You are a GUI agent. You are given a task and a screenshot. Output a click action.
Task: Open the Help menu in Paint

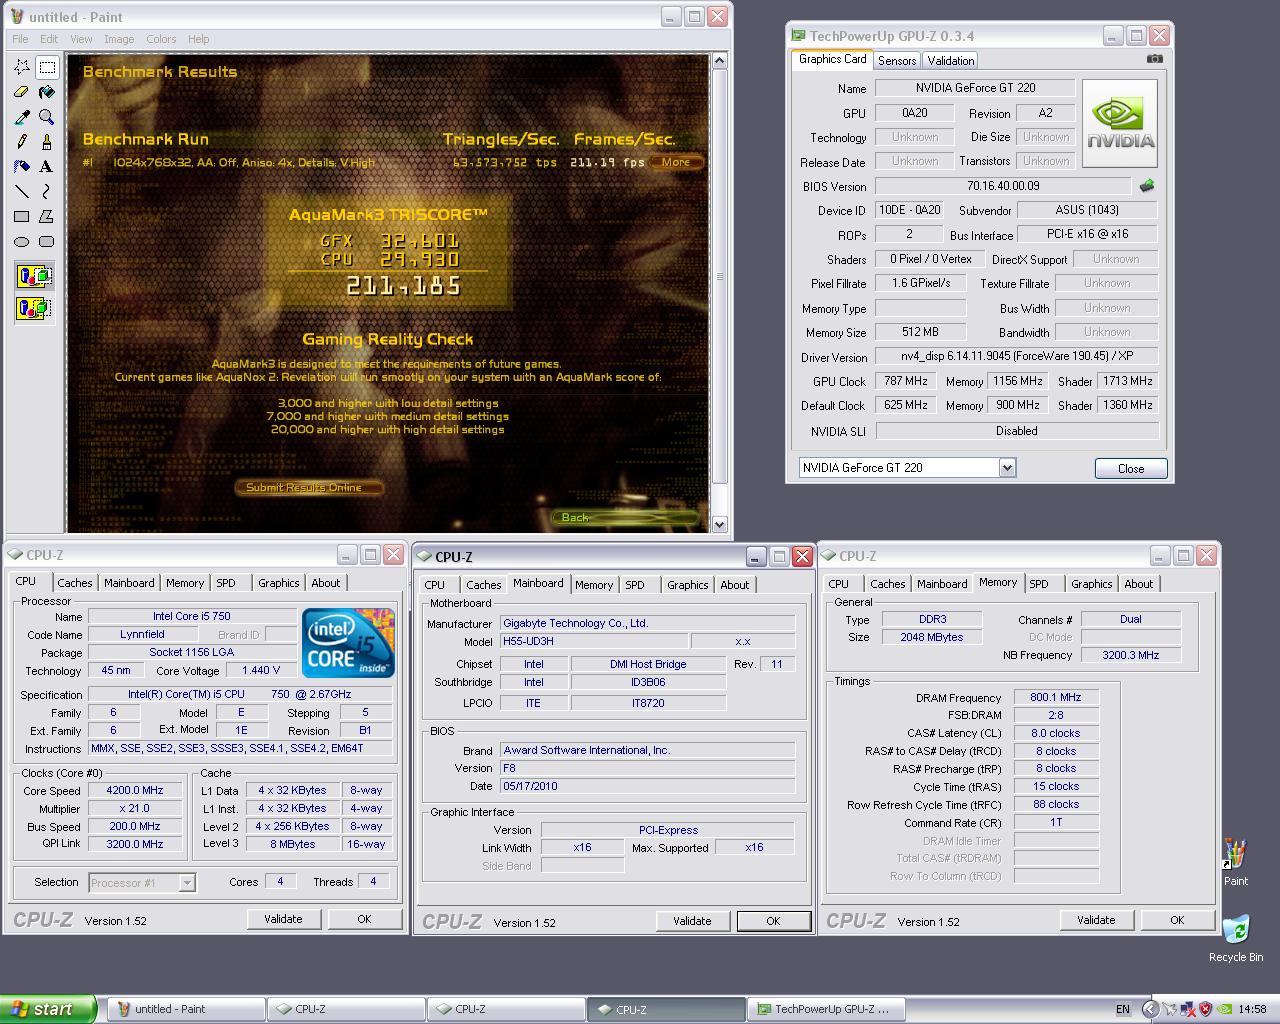point(198,39)
